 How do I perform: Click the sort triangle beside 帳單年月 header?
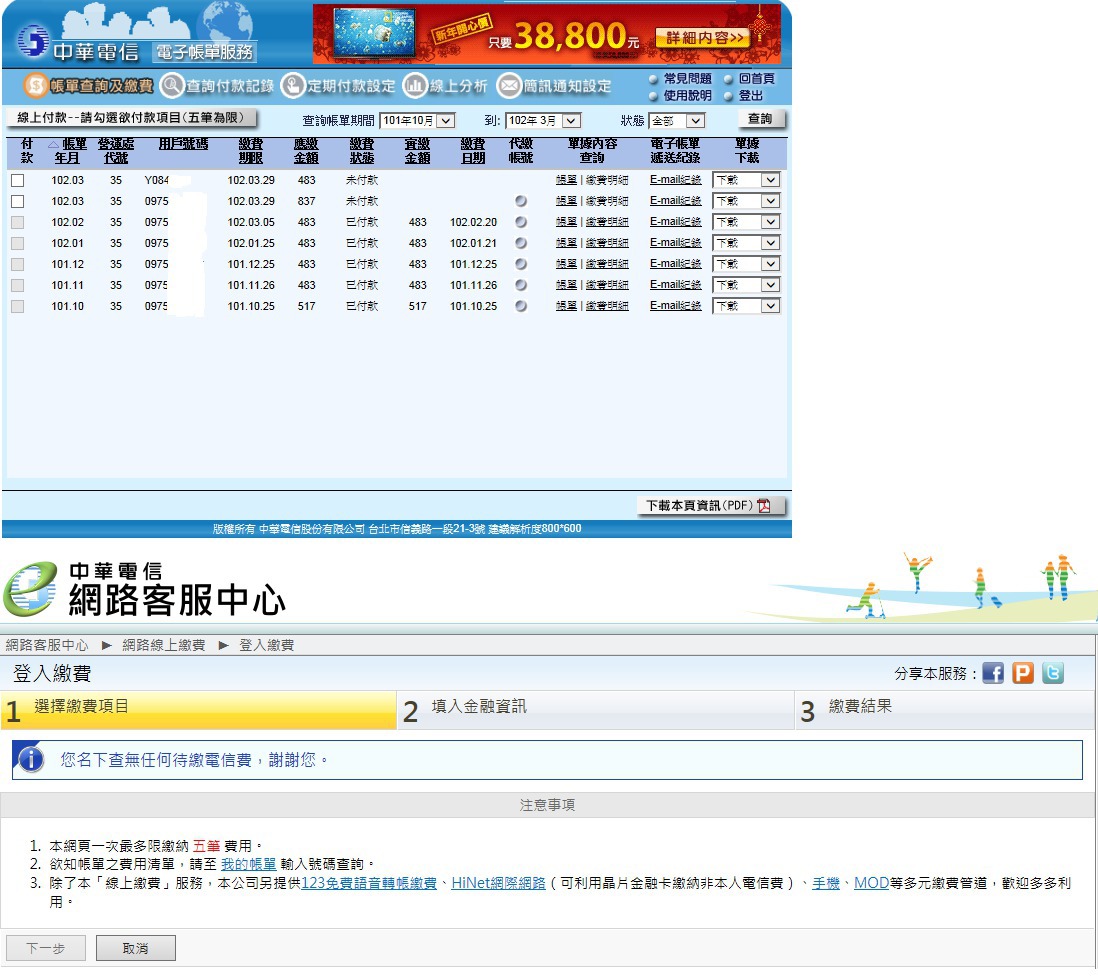(53, 144)
